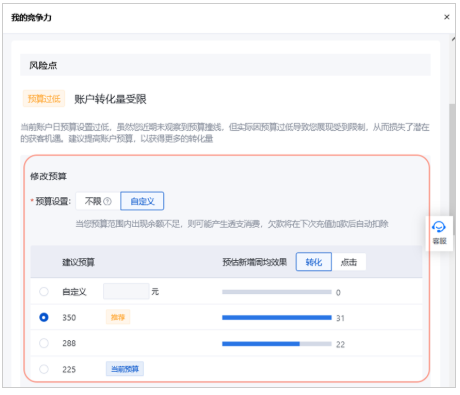Click the help icon next to 不限
This screenshot has width=460, height=395.
coord(107,201)
